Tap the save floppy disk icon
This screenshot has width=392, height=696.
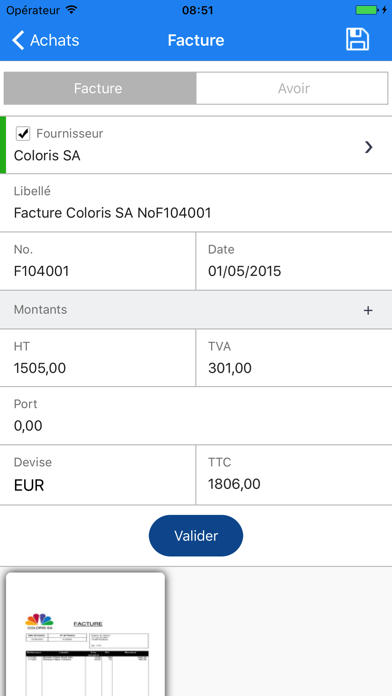pyautogui.click(x=357, y=40)
